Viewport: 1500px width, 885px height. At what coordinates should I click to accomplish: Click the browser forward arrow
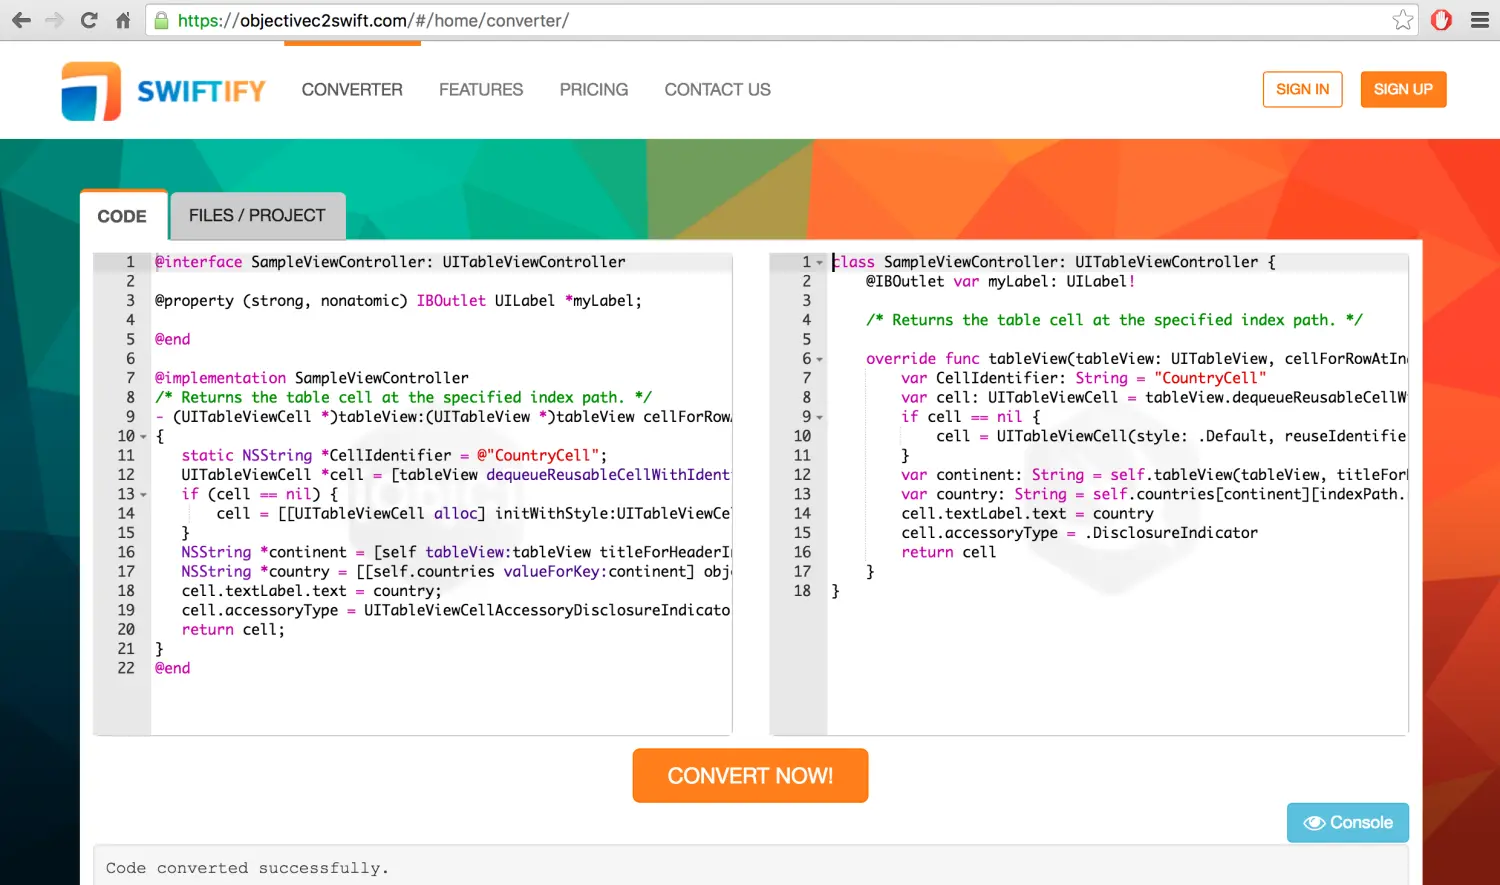[x=55, y=20]
